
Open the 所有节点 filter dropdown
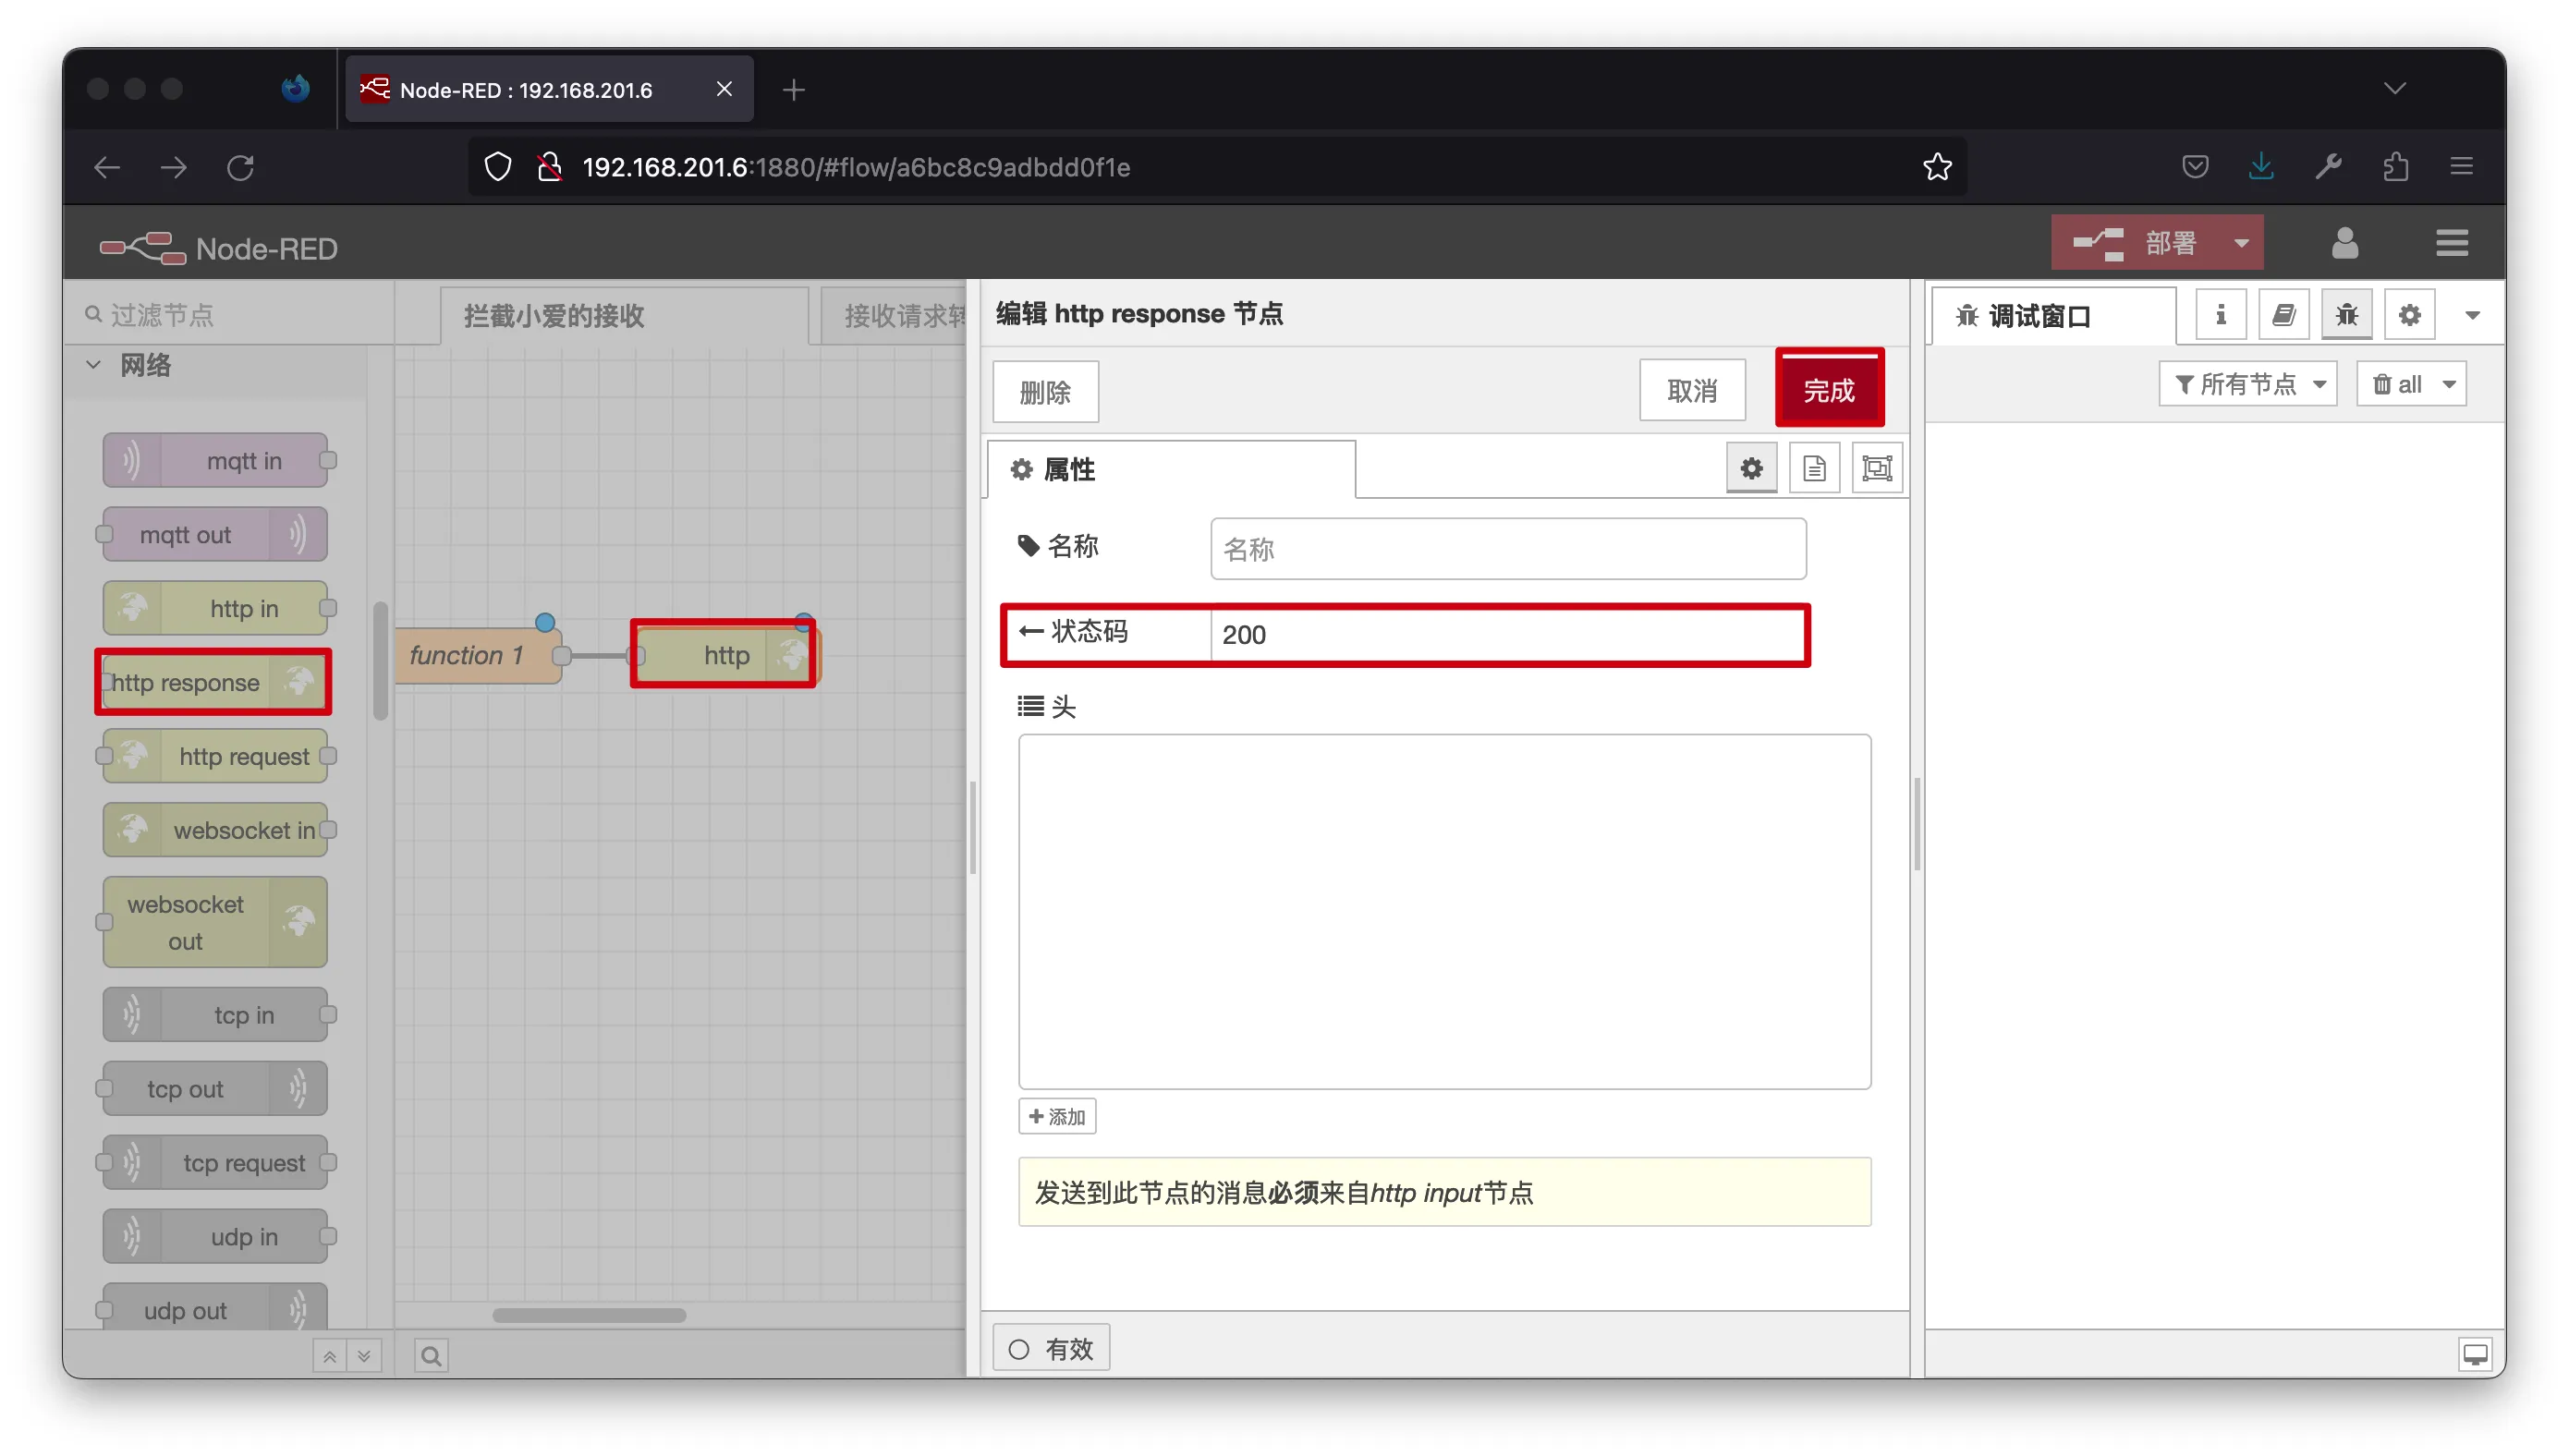[x=2248, y=384]
